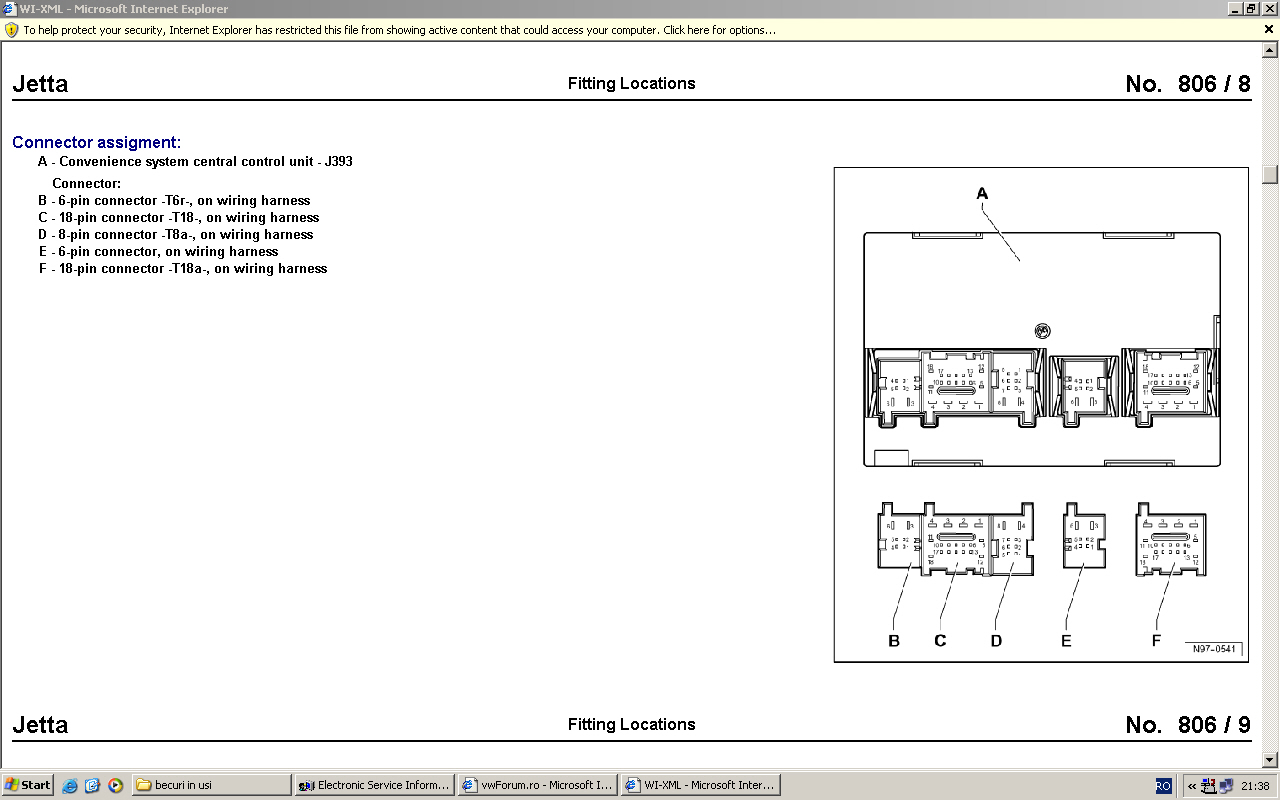Switch to 'becuri in usi' folder window
Screen dimensions: 1280x800
pos(211,785)
